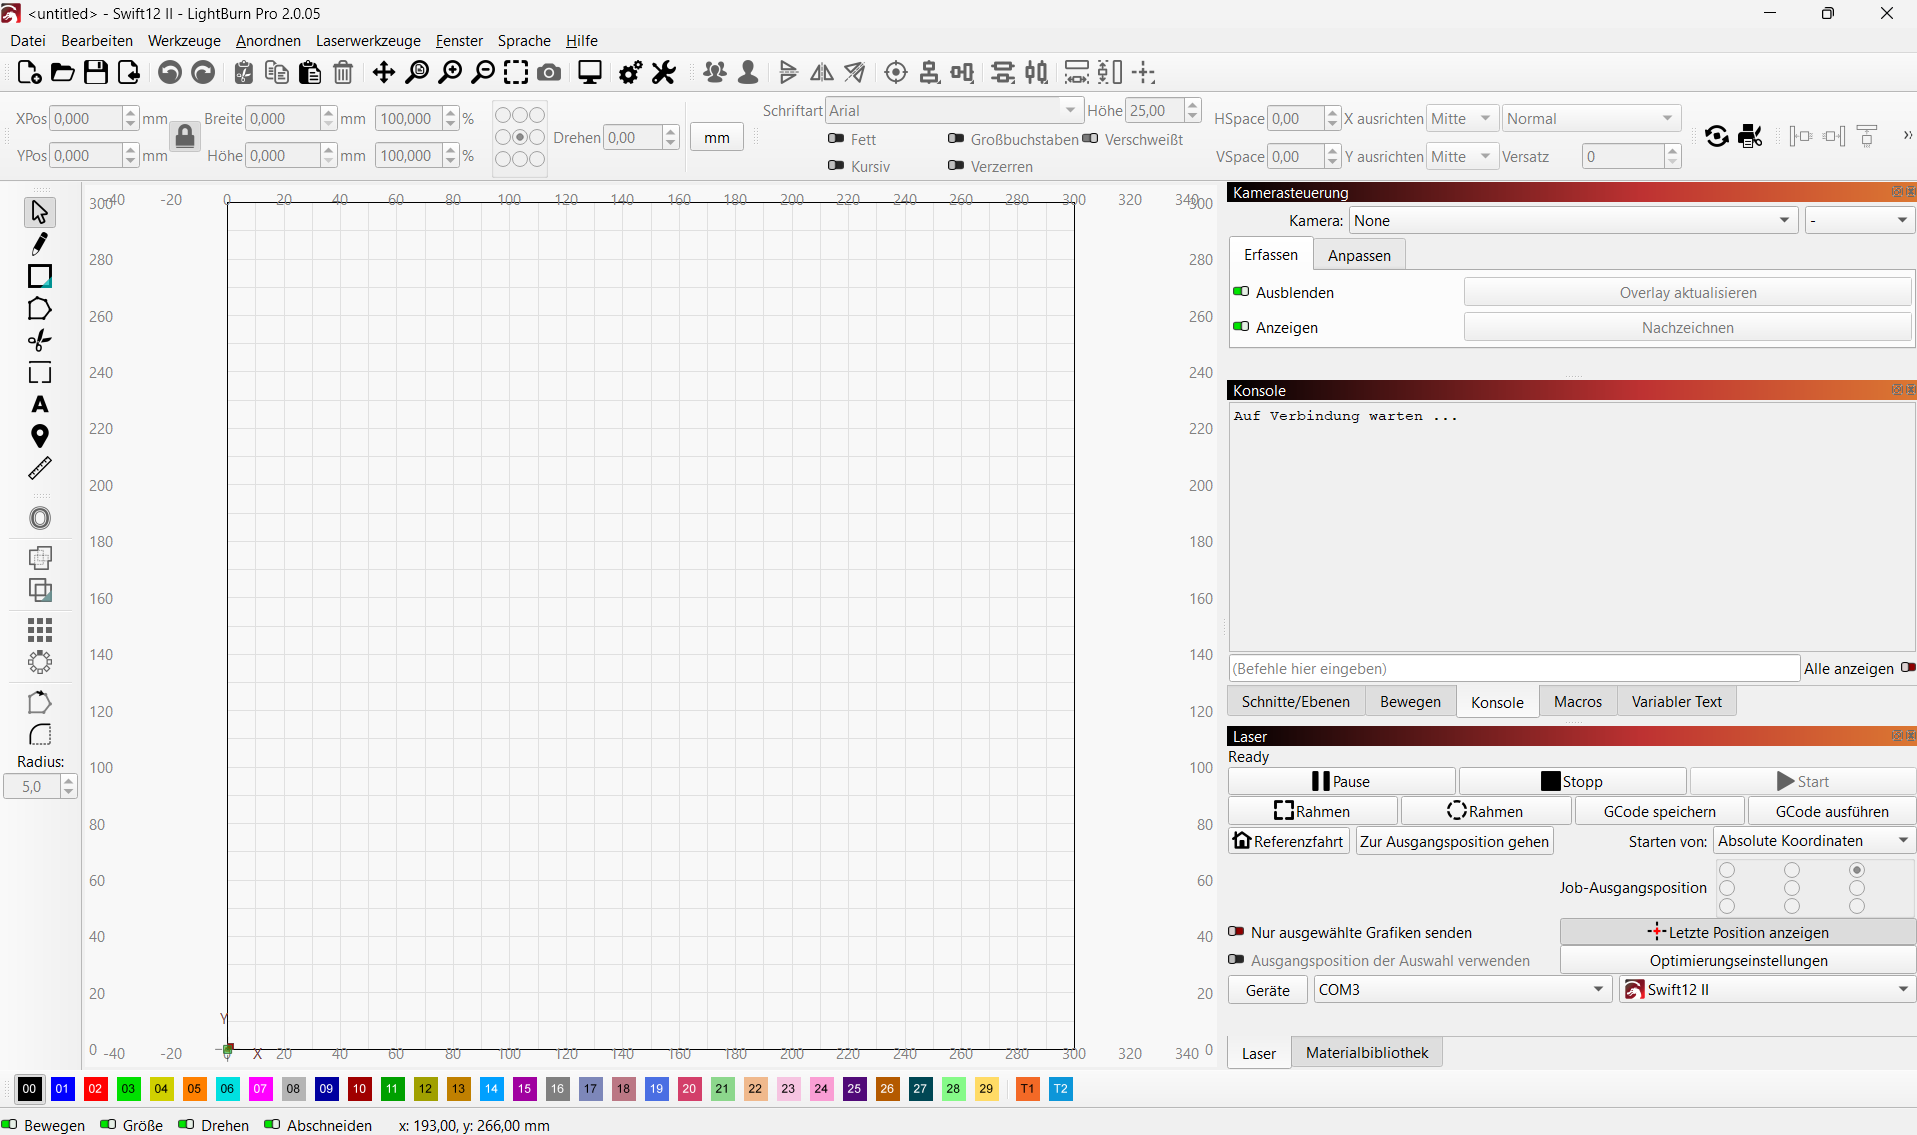This screenshot has width=1917, height=1135.
Task: Open the Laserwerkzeuge menu
Action: [x=368, y=41]
